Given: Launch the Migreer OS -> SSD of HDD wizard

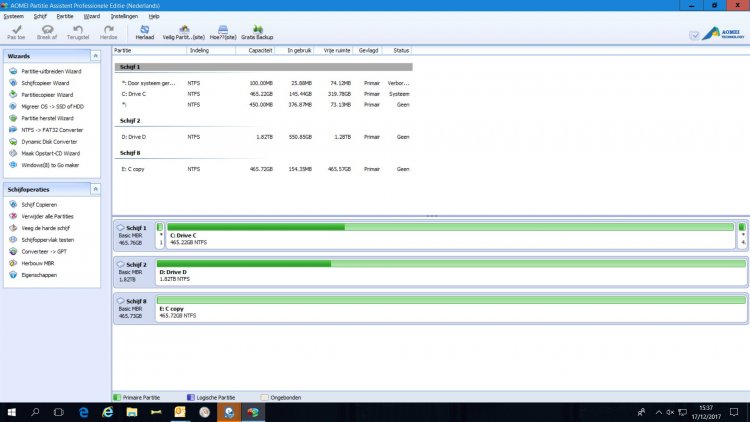Looking at the screenshot, I should point(51,106).
